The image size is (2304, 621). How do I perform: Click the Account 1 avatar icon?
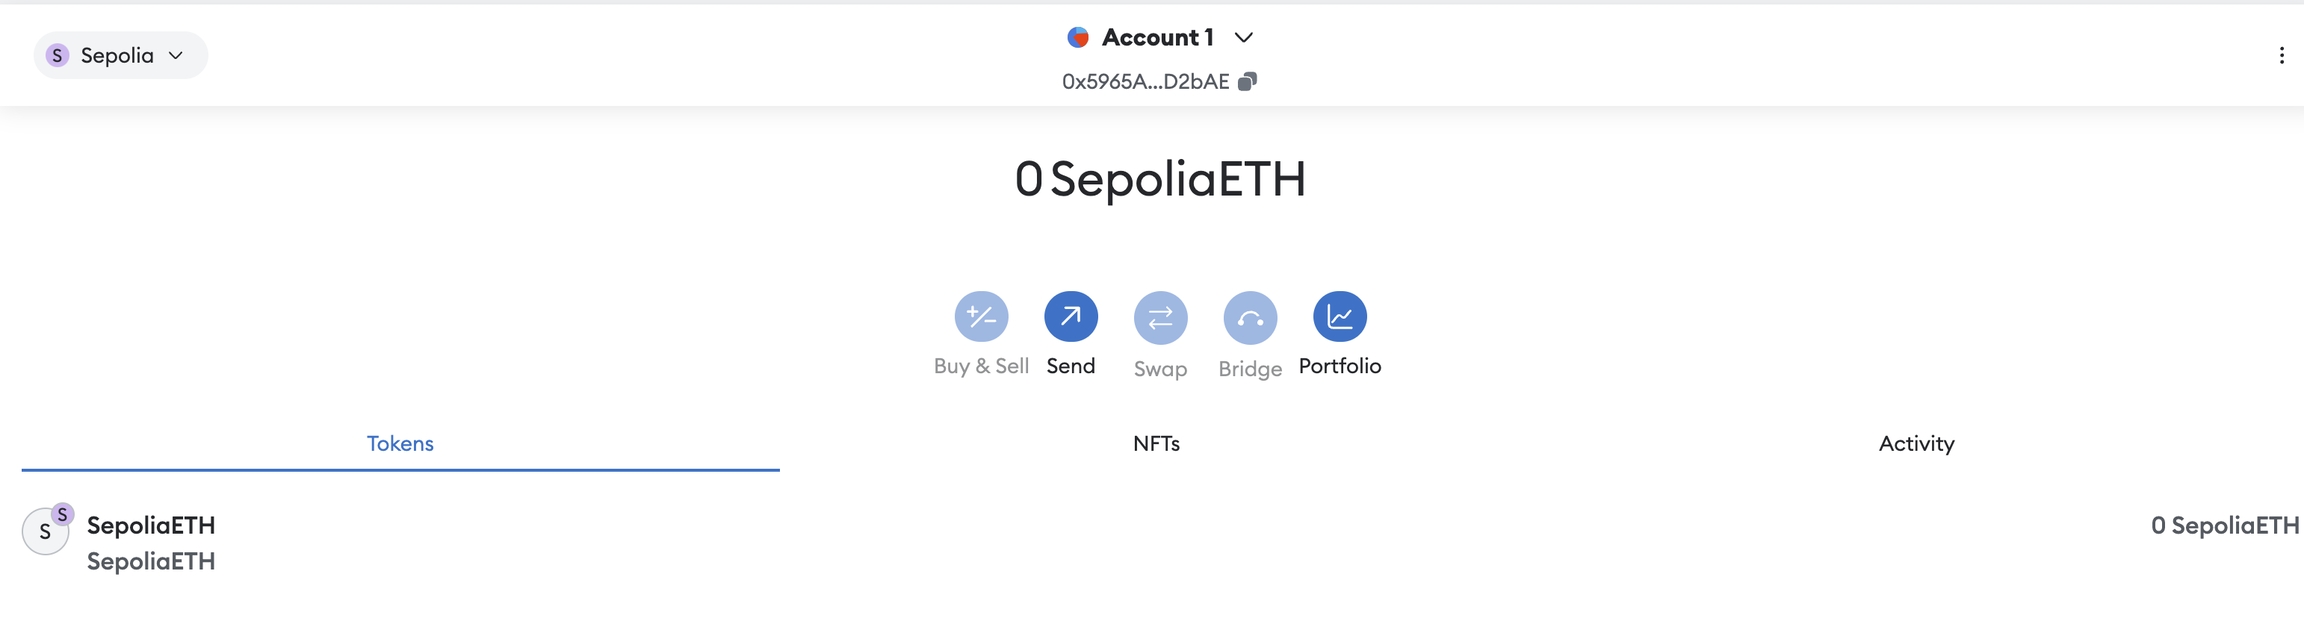[1078, 38]
